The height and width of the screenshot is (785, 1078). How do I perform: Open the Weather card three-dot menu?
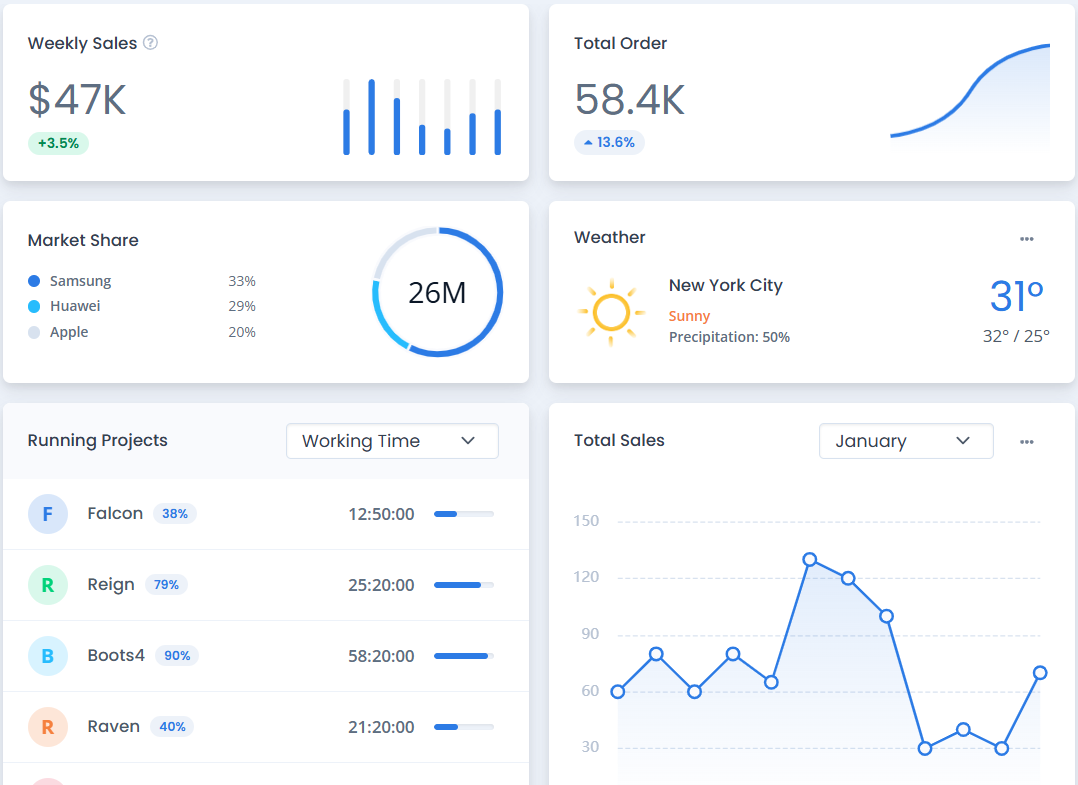tap(1026, 239)
